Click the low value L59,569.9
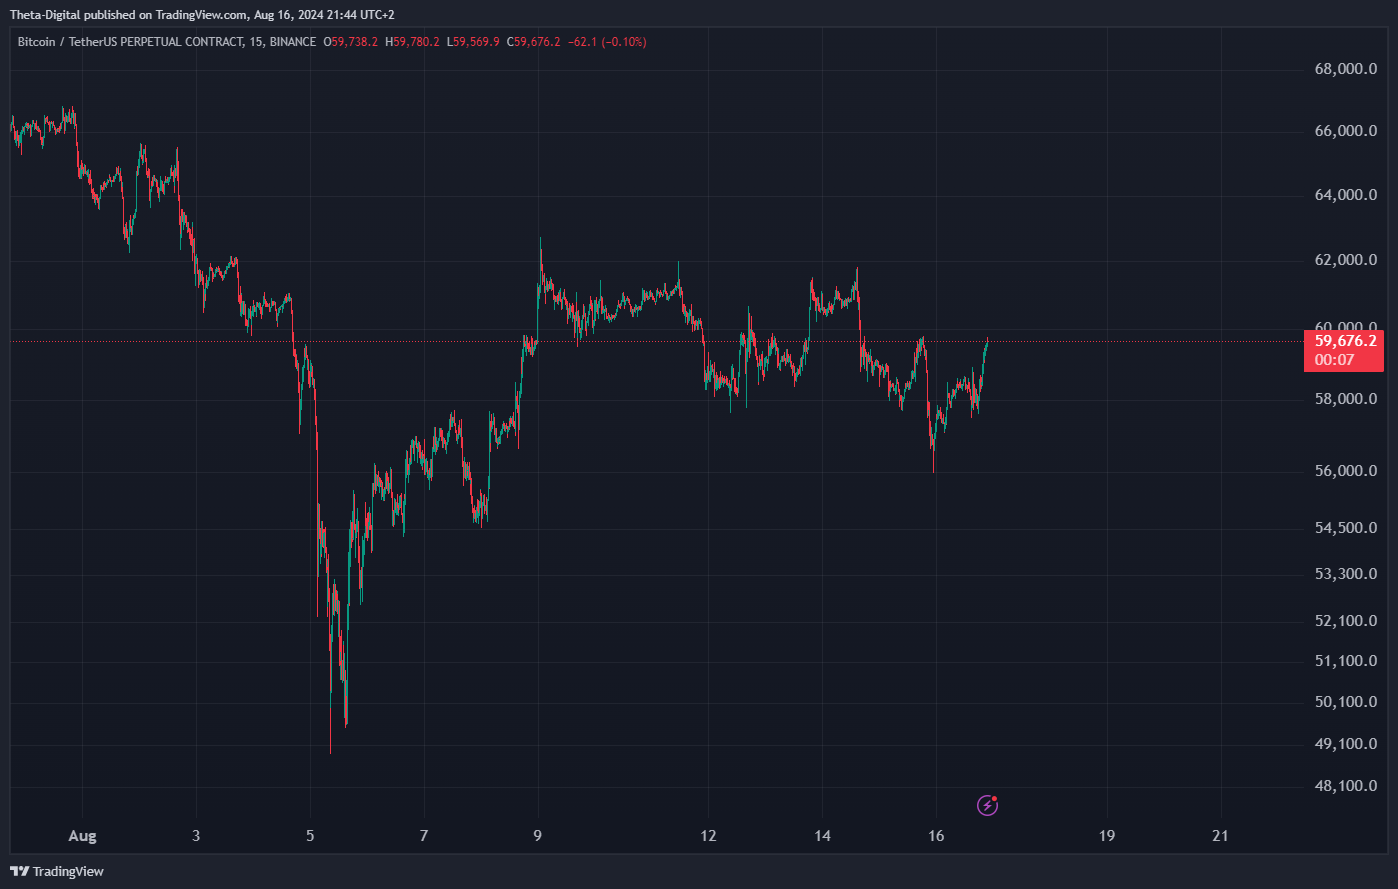The height and width of the screenshot is (889, 1398). 473,42
